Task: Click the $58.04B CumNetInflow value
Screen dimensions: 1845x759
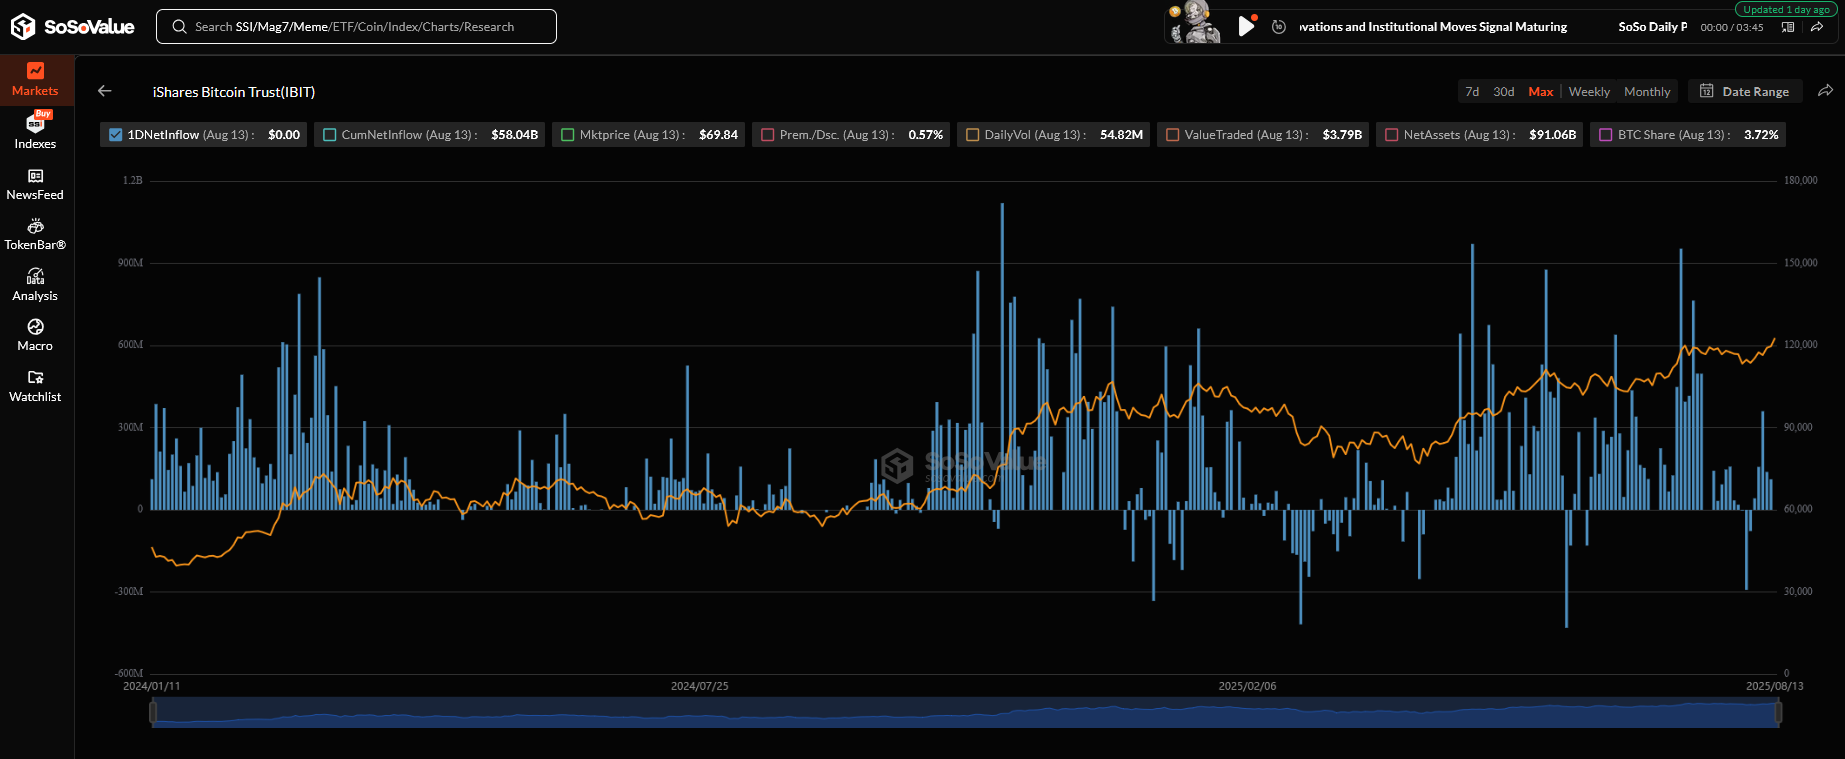Action: tap(515, 135)
